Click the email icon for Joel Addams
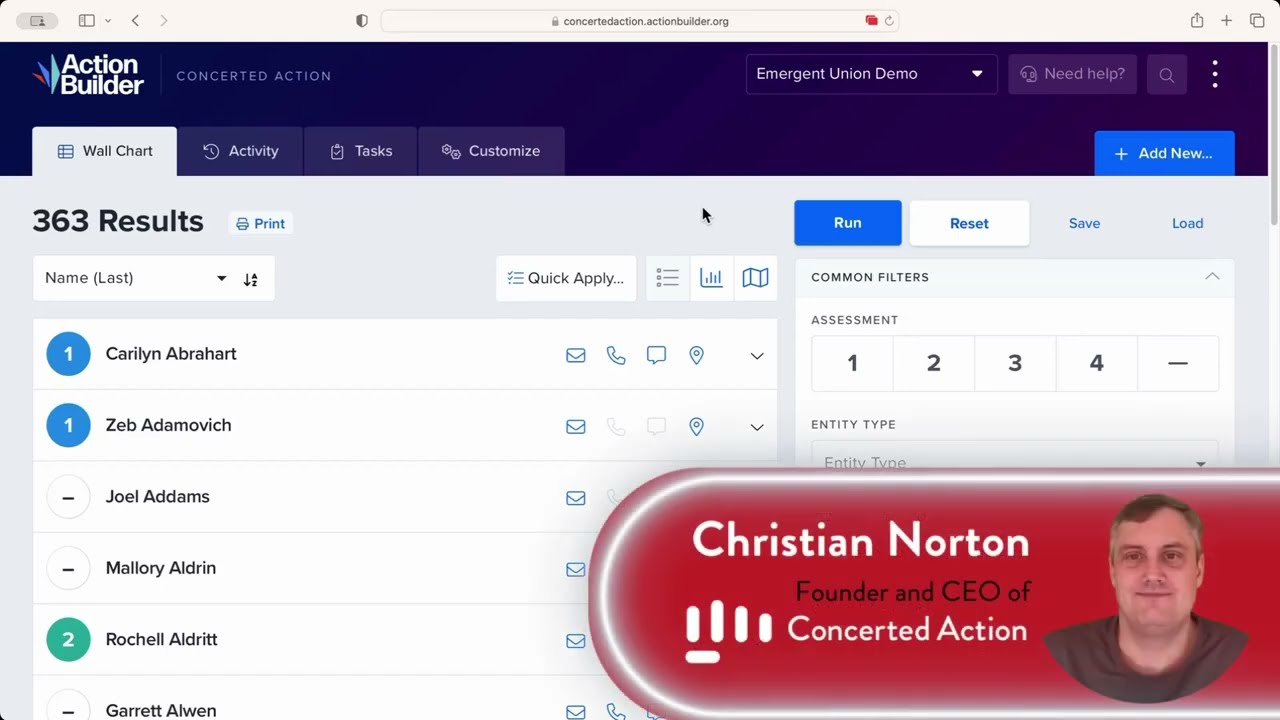The image size is (1280, 720). (x=576, y=498)
